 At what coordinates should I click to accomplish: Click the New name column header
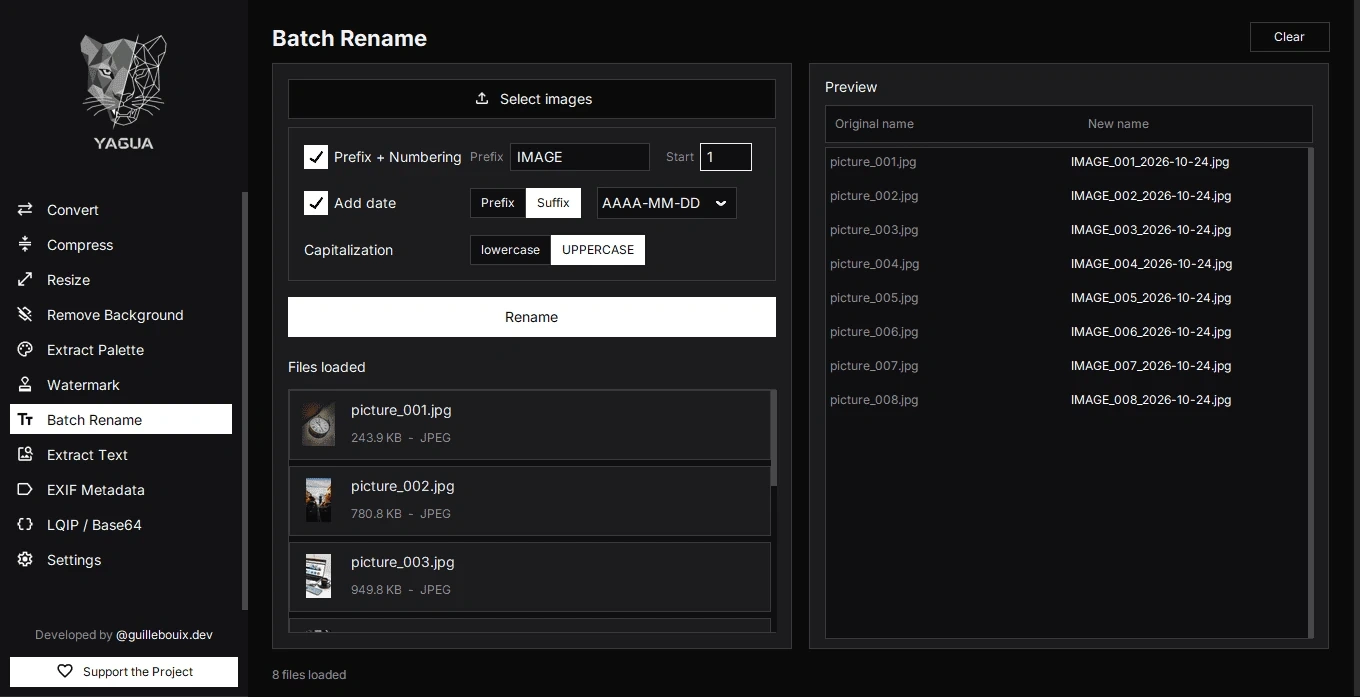(1118, 124)
